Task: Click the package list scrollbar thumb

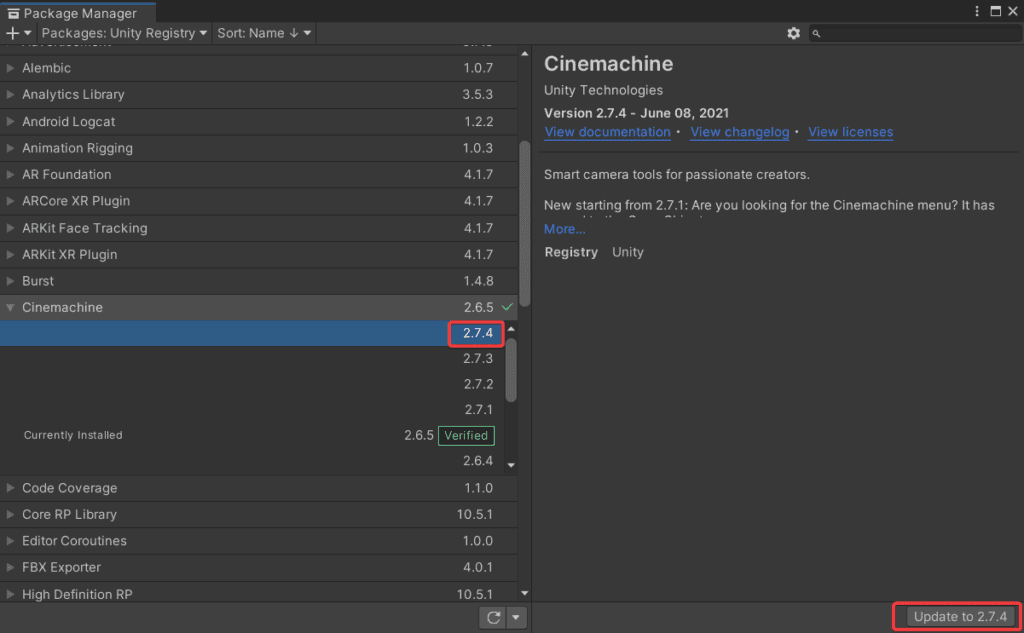Action: [524, 223]
